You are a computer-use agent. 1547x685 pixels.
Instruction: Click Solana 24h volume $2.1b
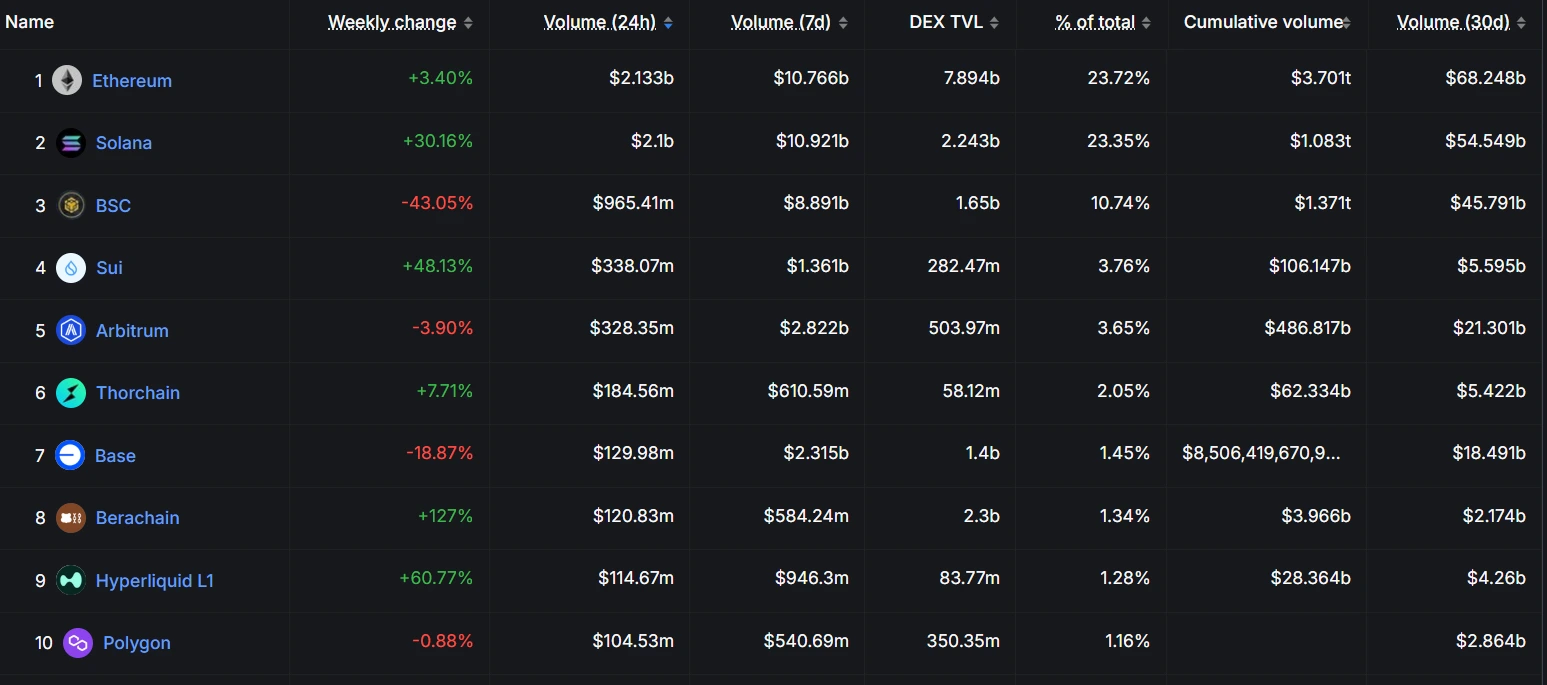652,141
